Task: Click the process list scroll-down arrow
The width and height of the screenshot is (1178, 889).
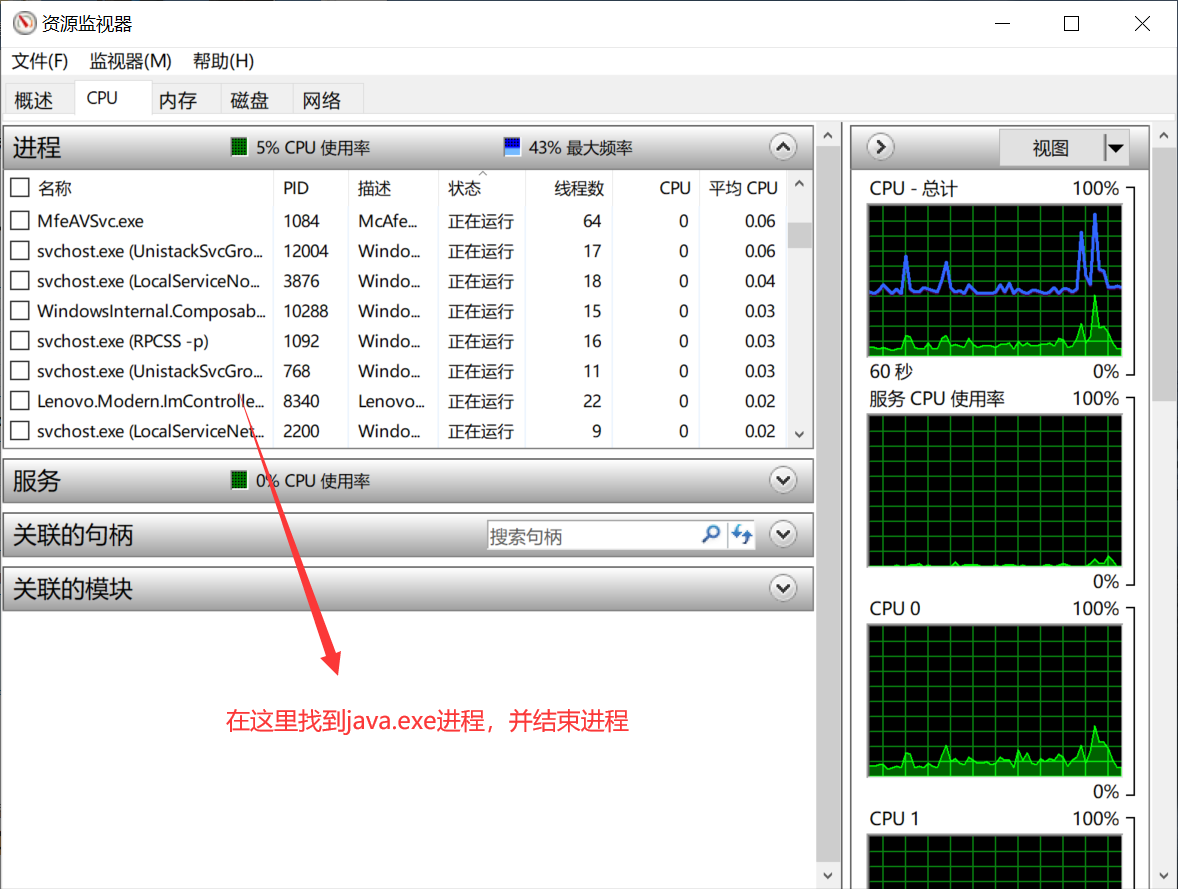Action: 799,434
